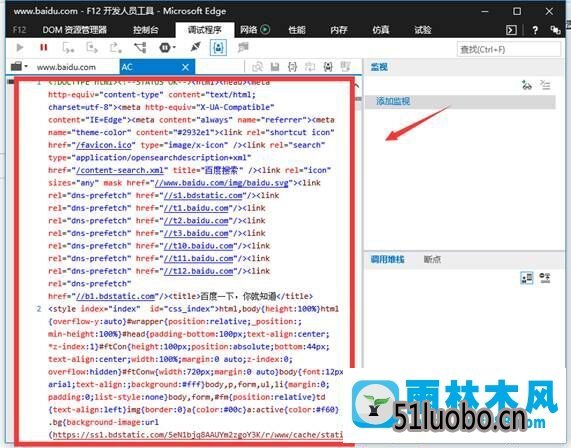Select the 断点 tab in lower panel
Viewport: 571px width, 448px height.
[432, 259]
